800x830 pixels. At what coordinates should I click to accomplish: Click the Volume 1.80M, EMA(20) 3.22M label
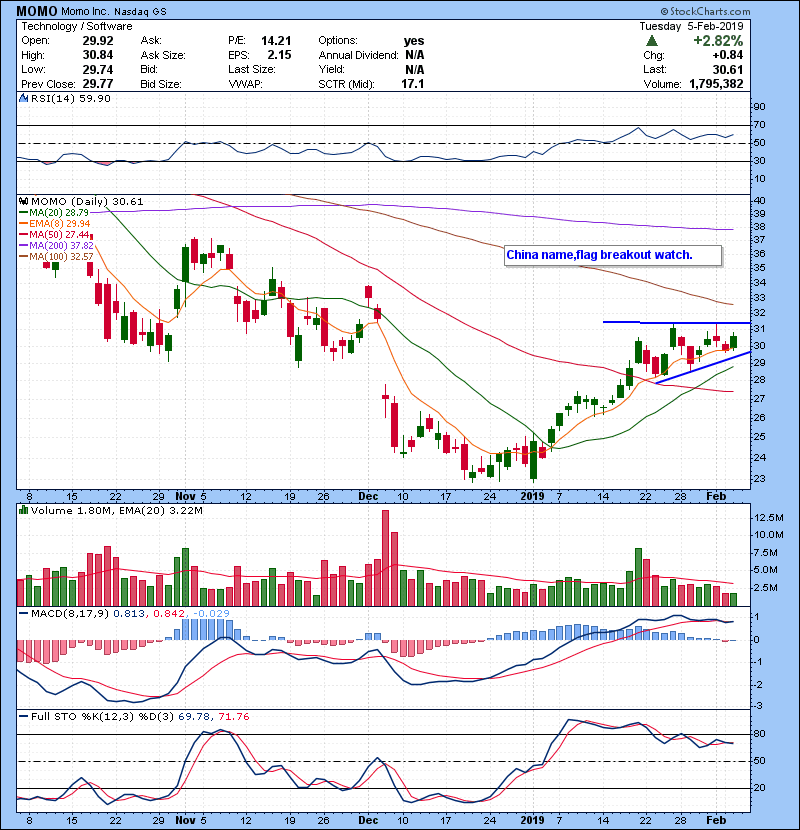coord(116,510)
